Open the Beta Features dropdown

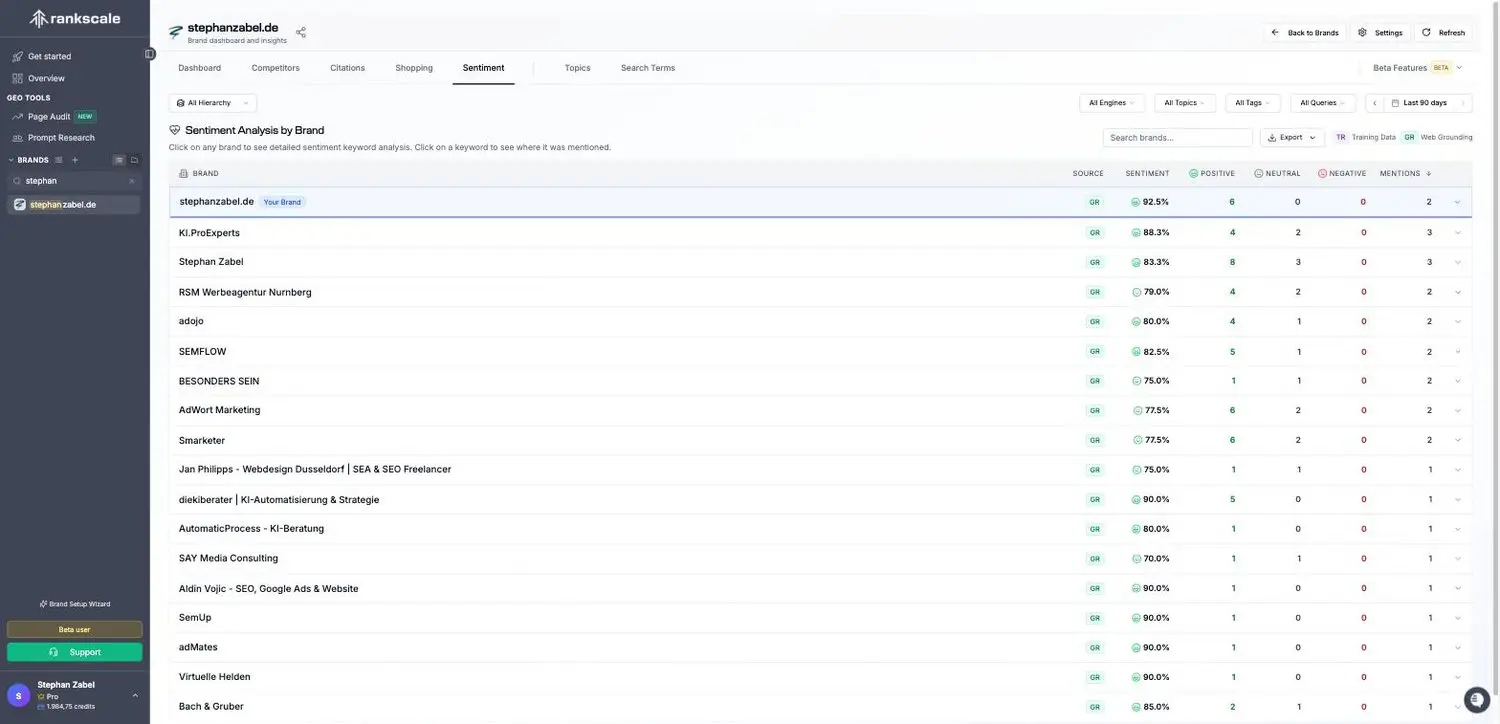click(x=1417, y=68)
